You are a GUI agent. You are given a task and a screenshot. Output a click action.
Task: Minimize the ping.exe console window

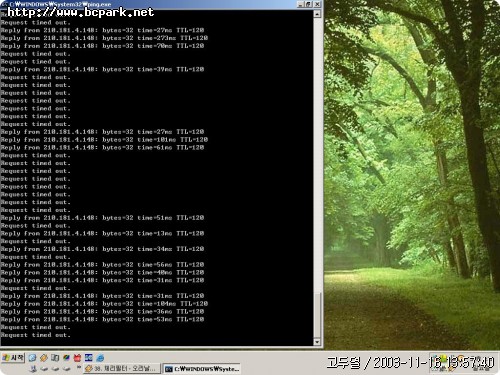tap(301, 4)
